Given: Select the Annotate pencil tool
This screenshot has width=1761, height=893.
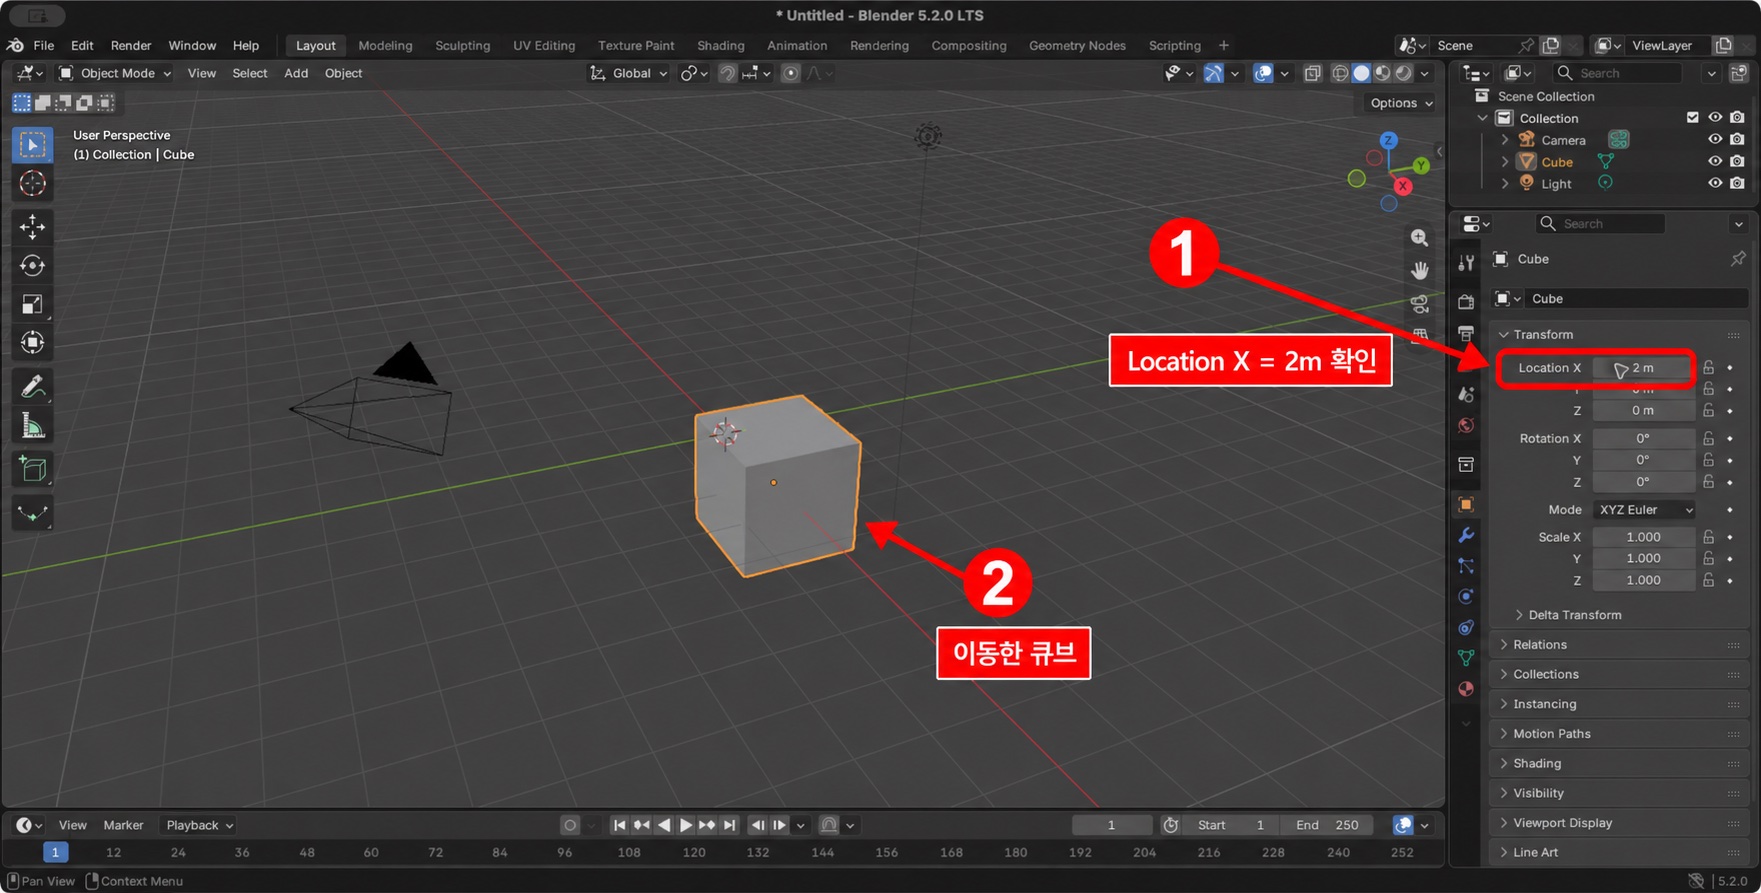Looking at the screenshot, I should pos(32,386).
